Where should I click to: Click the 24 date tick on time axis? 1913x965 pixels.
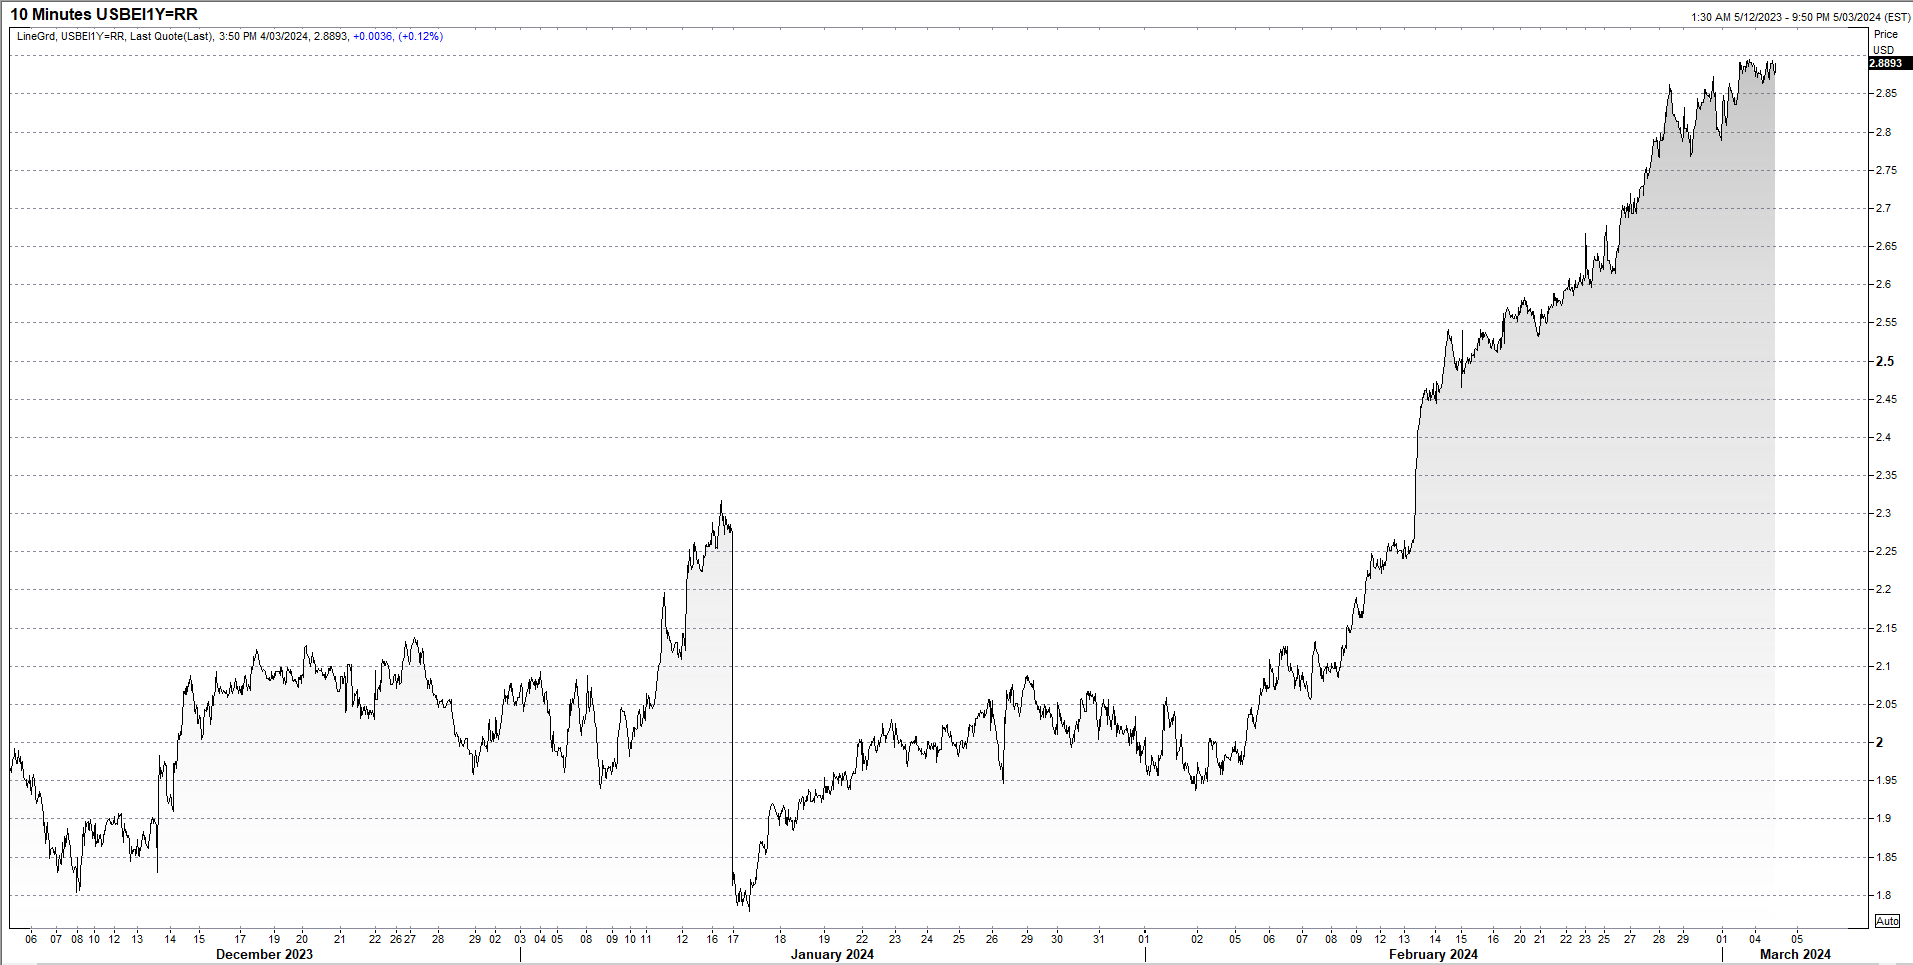pos(927,939)
